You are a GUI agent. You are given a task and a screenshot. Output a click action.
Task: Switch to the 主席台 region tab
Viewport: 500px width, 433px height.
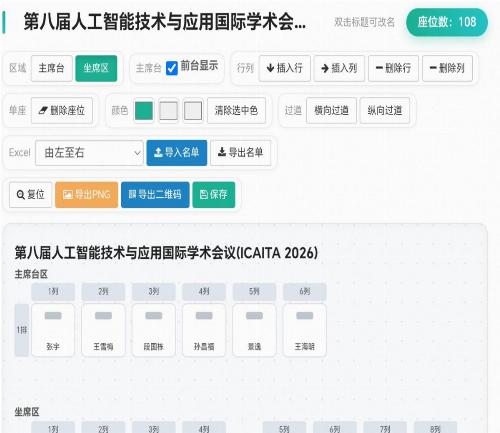[52, 68]
